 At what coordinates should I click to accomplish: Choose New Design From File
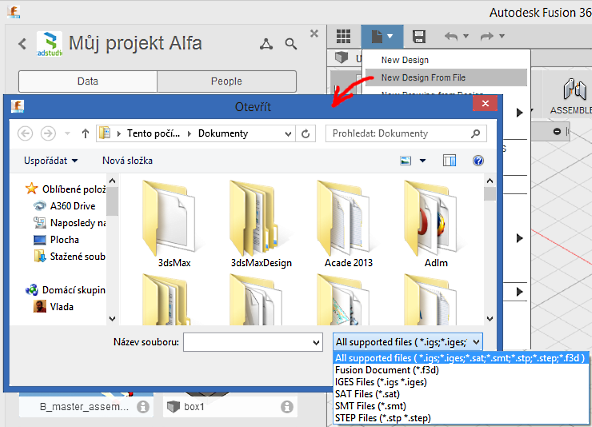(x=446, y=78)
